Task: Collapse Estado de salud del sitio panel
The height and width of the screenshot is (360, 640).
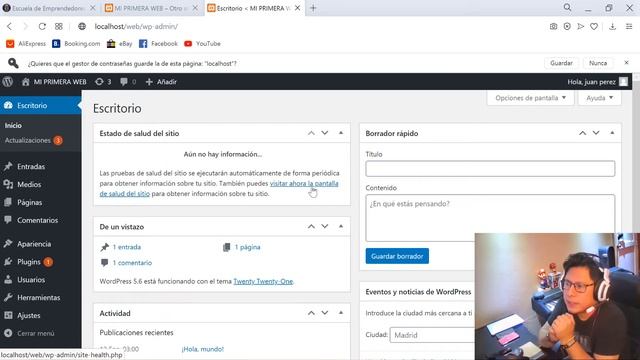Action: coord(341,133)
